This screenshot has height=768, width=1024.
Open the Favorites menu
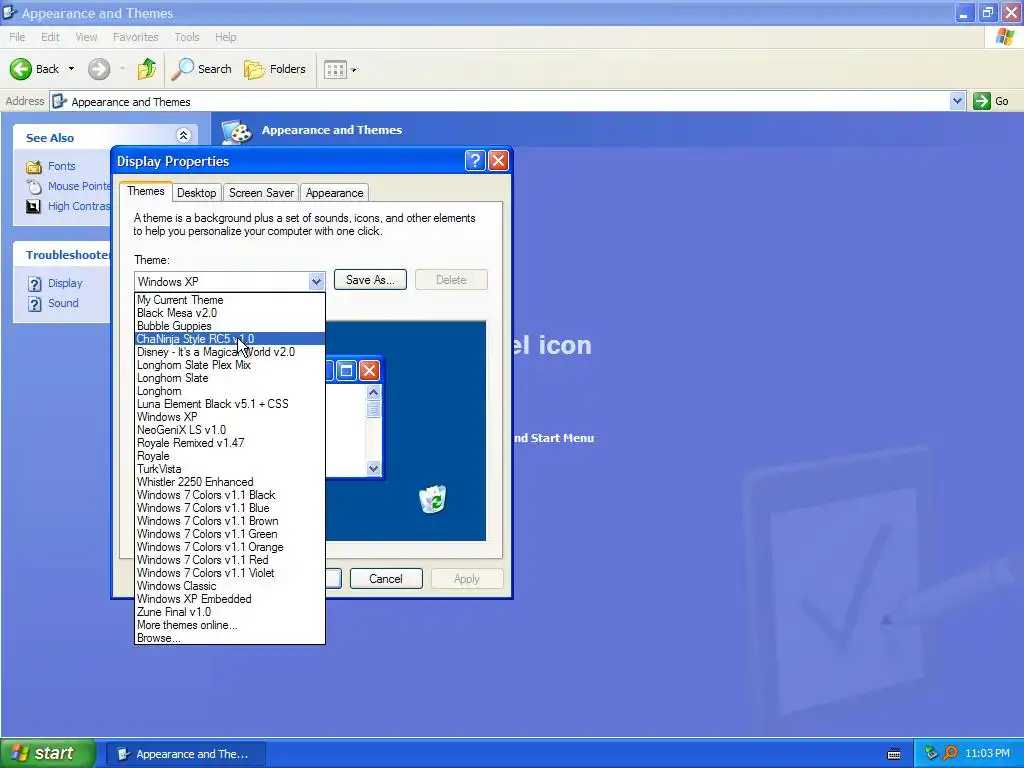click(135, 37)
